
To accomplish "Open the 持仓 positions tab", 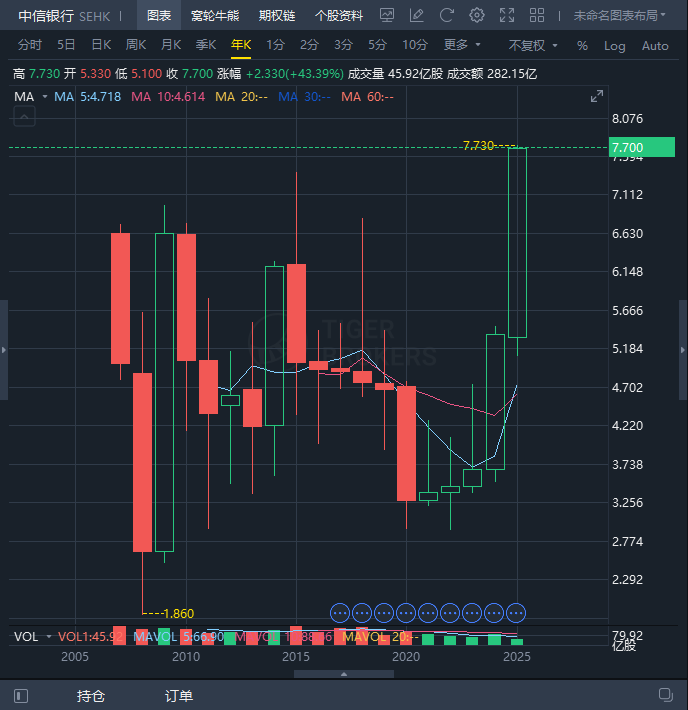I will pyautogui.click(x=91, y=696).
